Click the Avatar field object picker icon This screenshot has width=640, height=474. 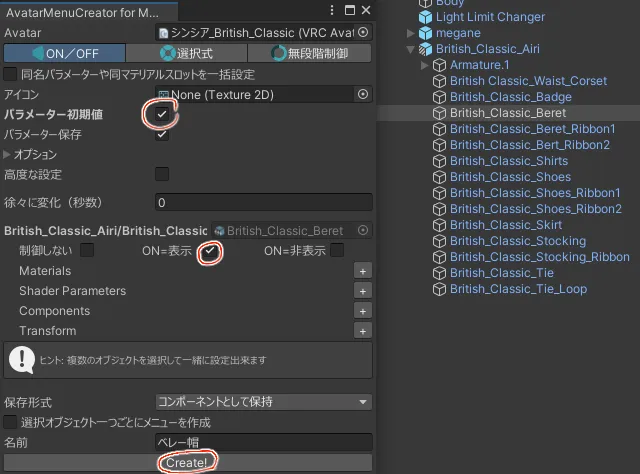pyautogui.click(x=363, y=33)
